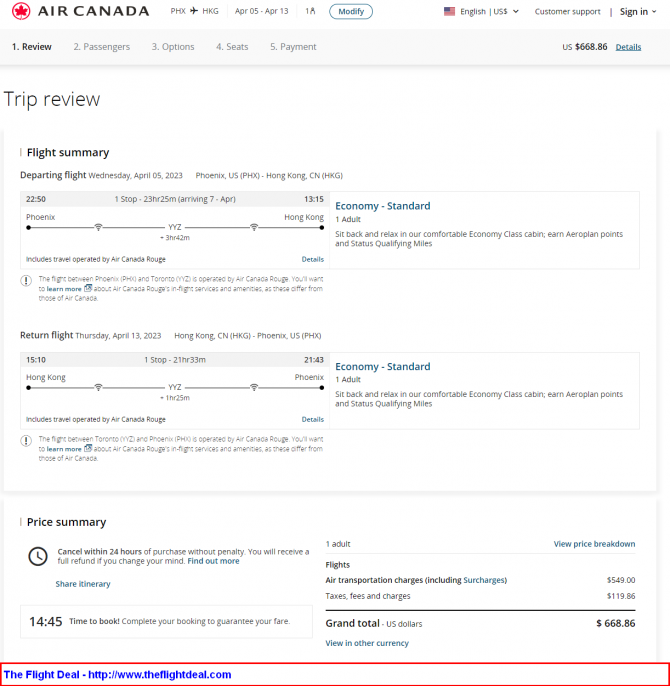Go to step 3. Options
Screen dimensions: 670x686
coord(173,47)
